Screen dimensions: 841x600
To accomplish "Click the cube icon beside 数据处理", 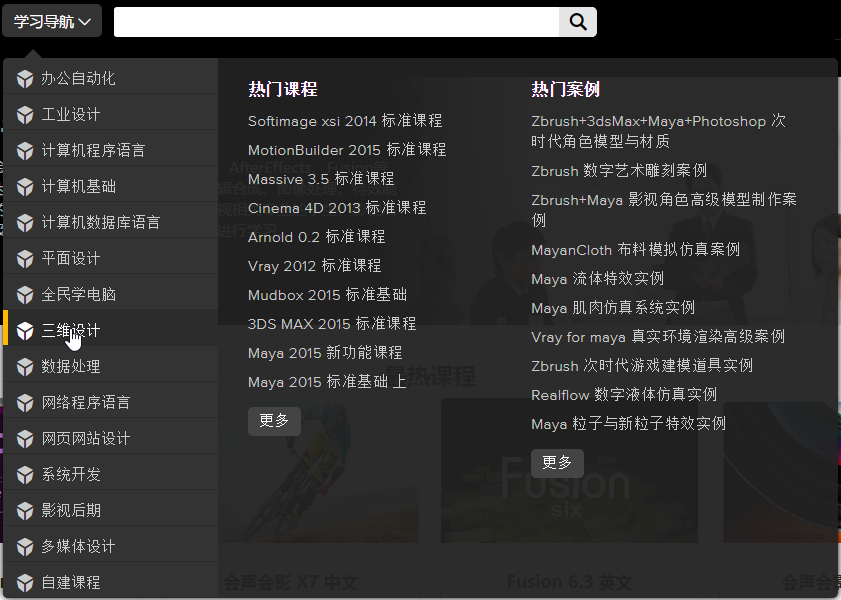I will point(25,367).
